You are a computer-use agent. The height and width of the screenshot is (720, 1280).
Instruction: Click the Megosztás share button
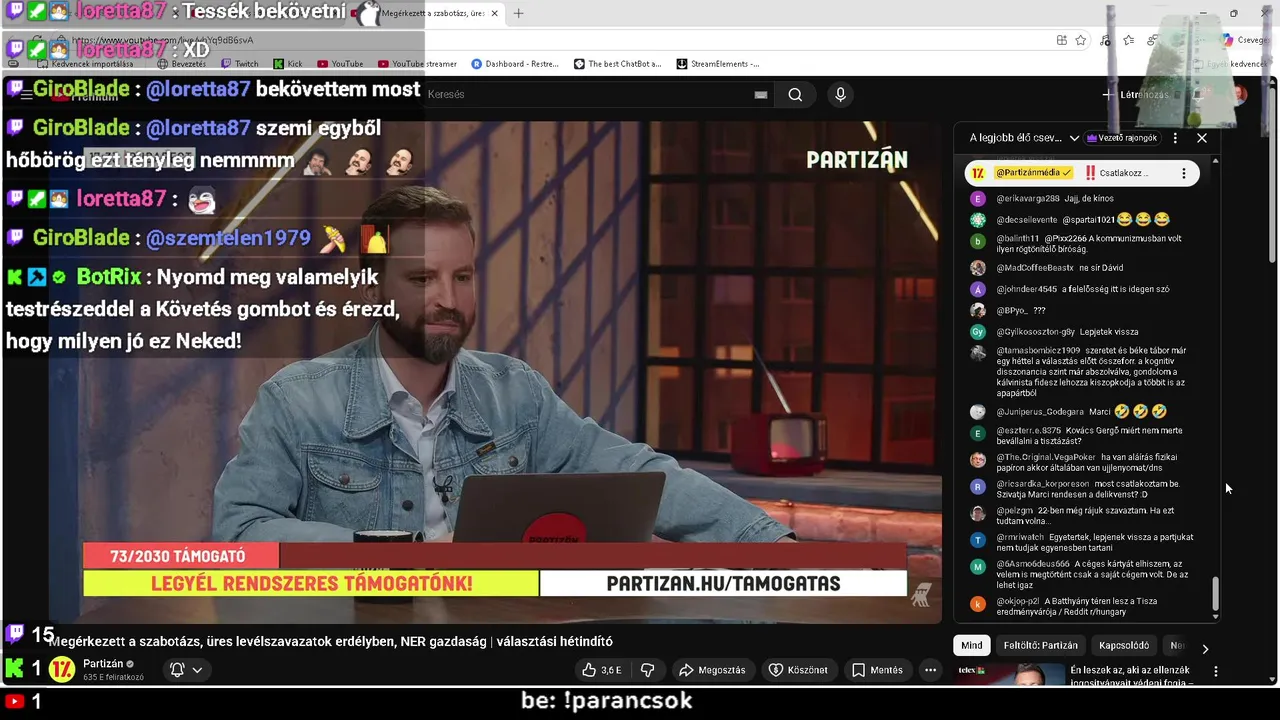[712, 670]
